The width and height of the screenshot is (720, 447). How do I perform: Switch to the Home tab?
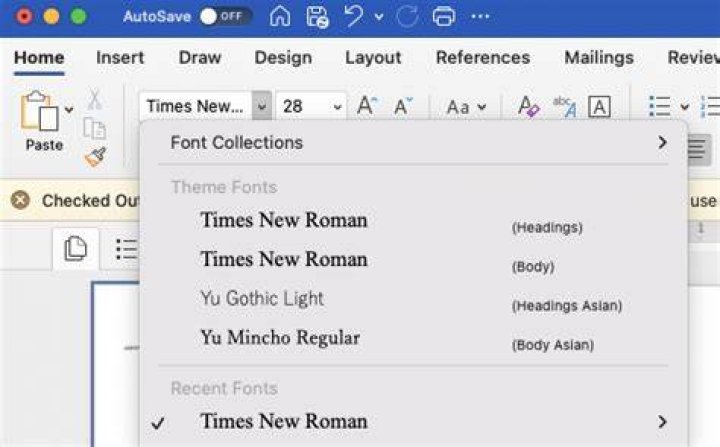point(39,58)
